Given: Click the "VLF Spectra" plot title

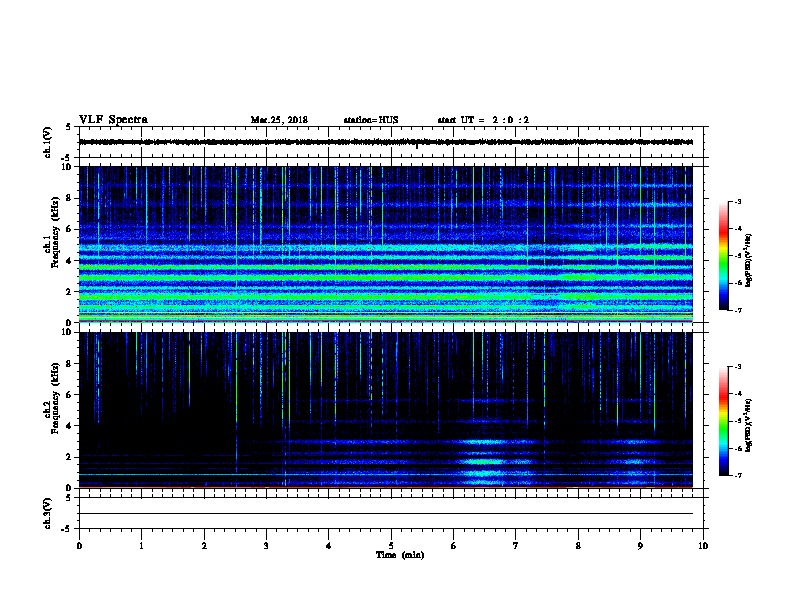Looking at the screenshot, I should 113,120.
